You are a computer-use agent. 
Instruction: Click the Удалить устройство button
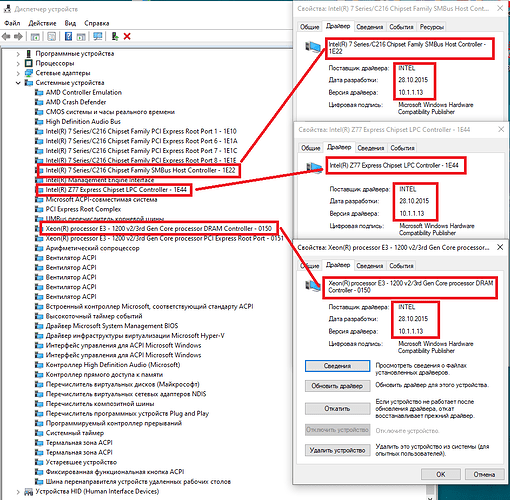(337, 450)
